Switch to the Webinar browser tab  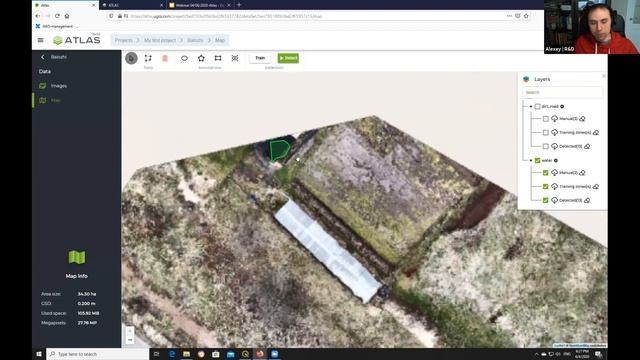(x=199, y=5)
